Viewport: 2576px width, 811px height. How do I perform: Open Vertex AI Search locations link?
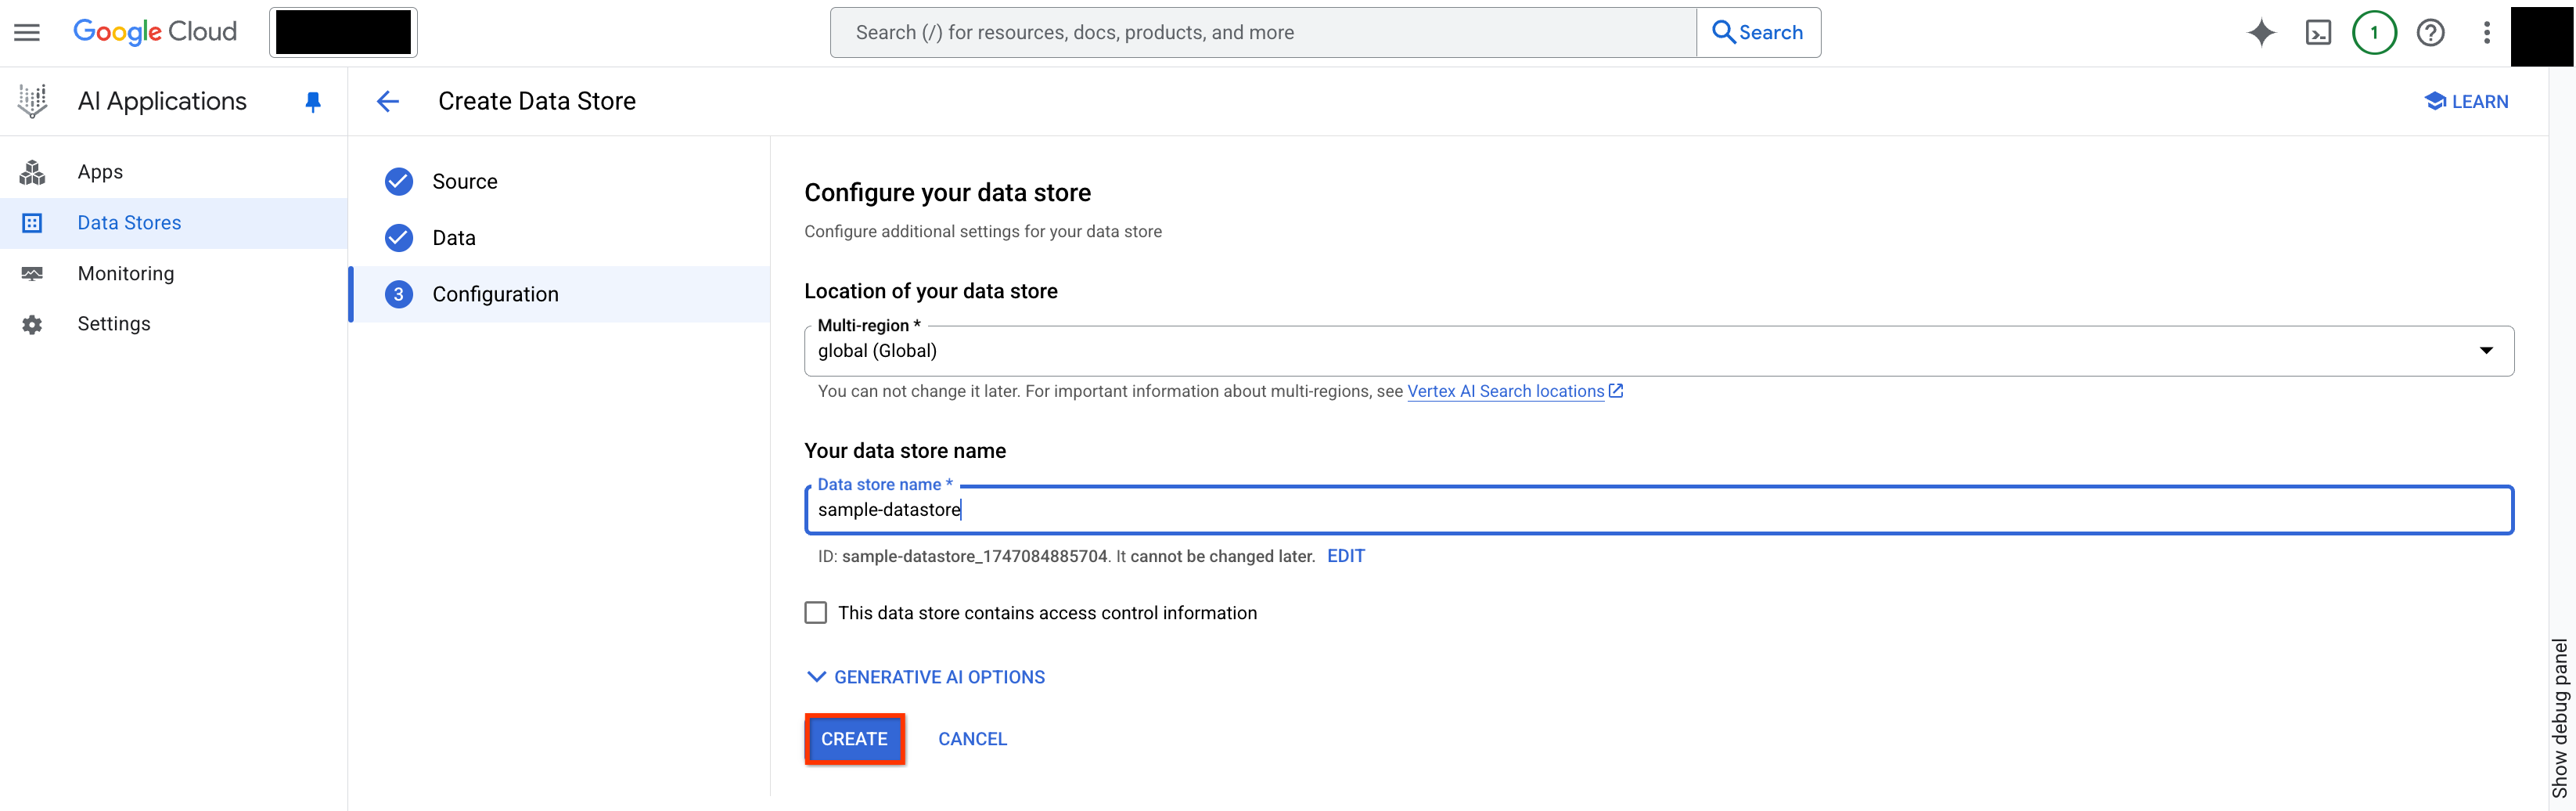pos(1505,391)
